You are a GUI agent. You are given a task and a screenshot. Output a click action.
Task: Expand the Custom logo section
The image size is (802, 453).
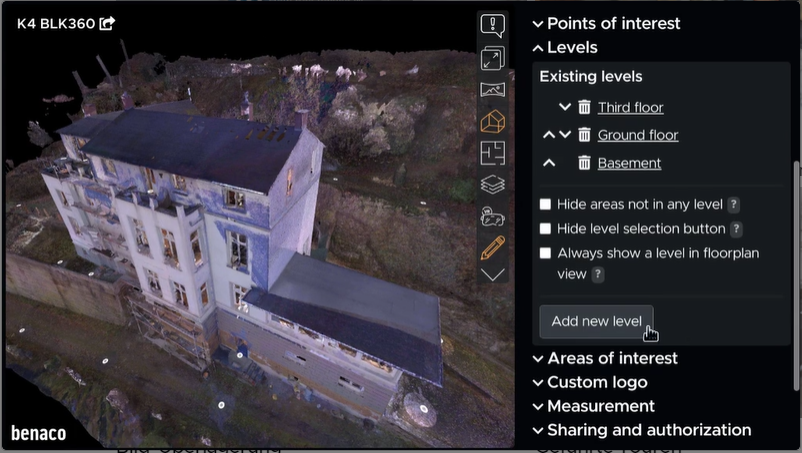(x=590, y=382)
